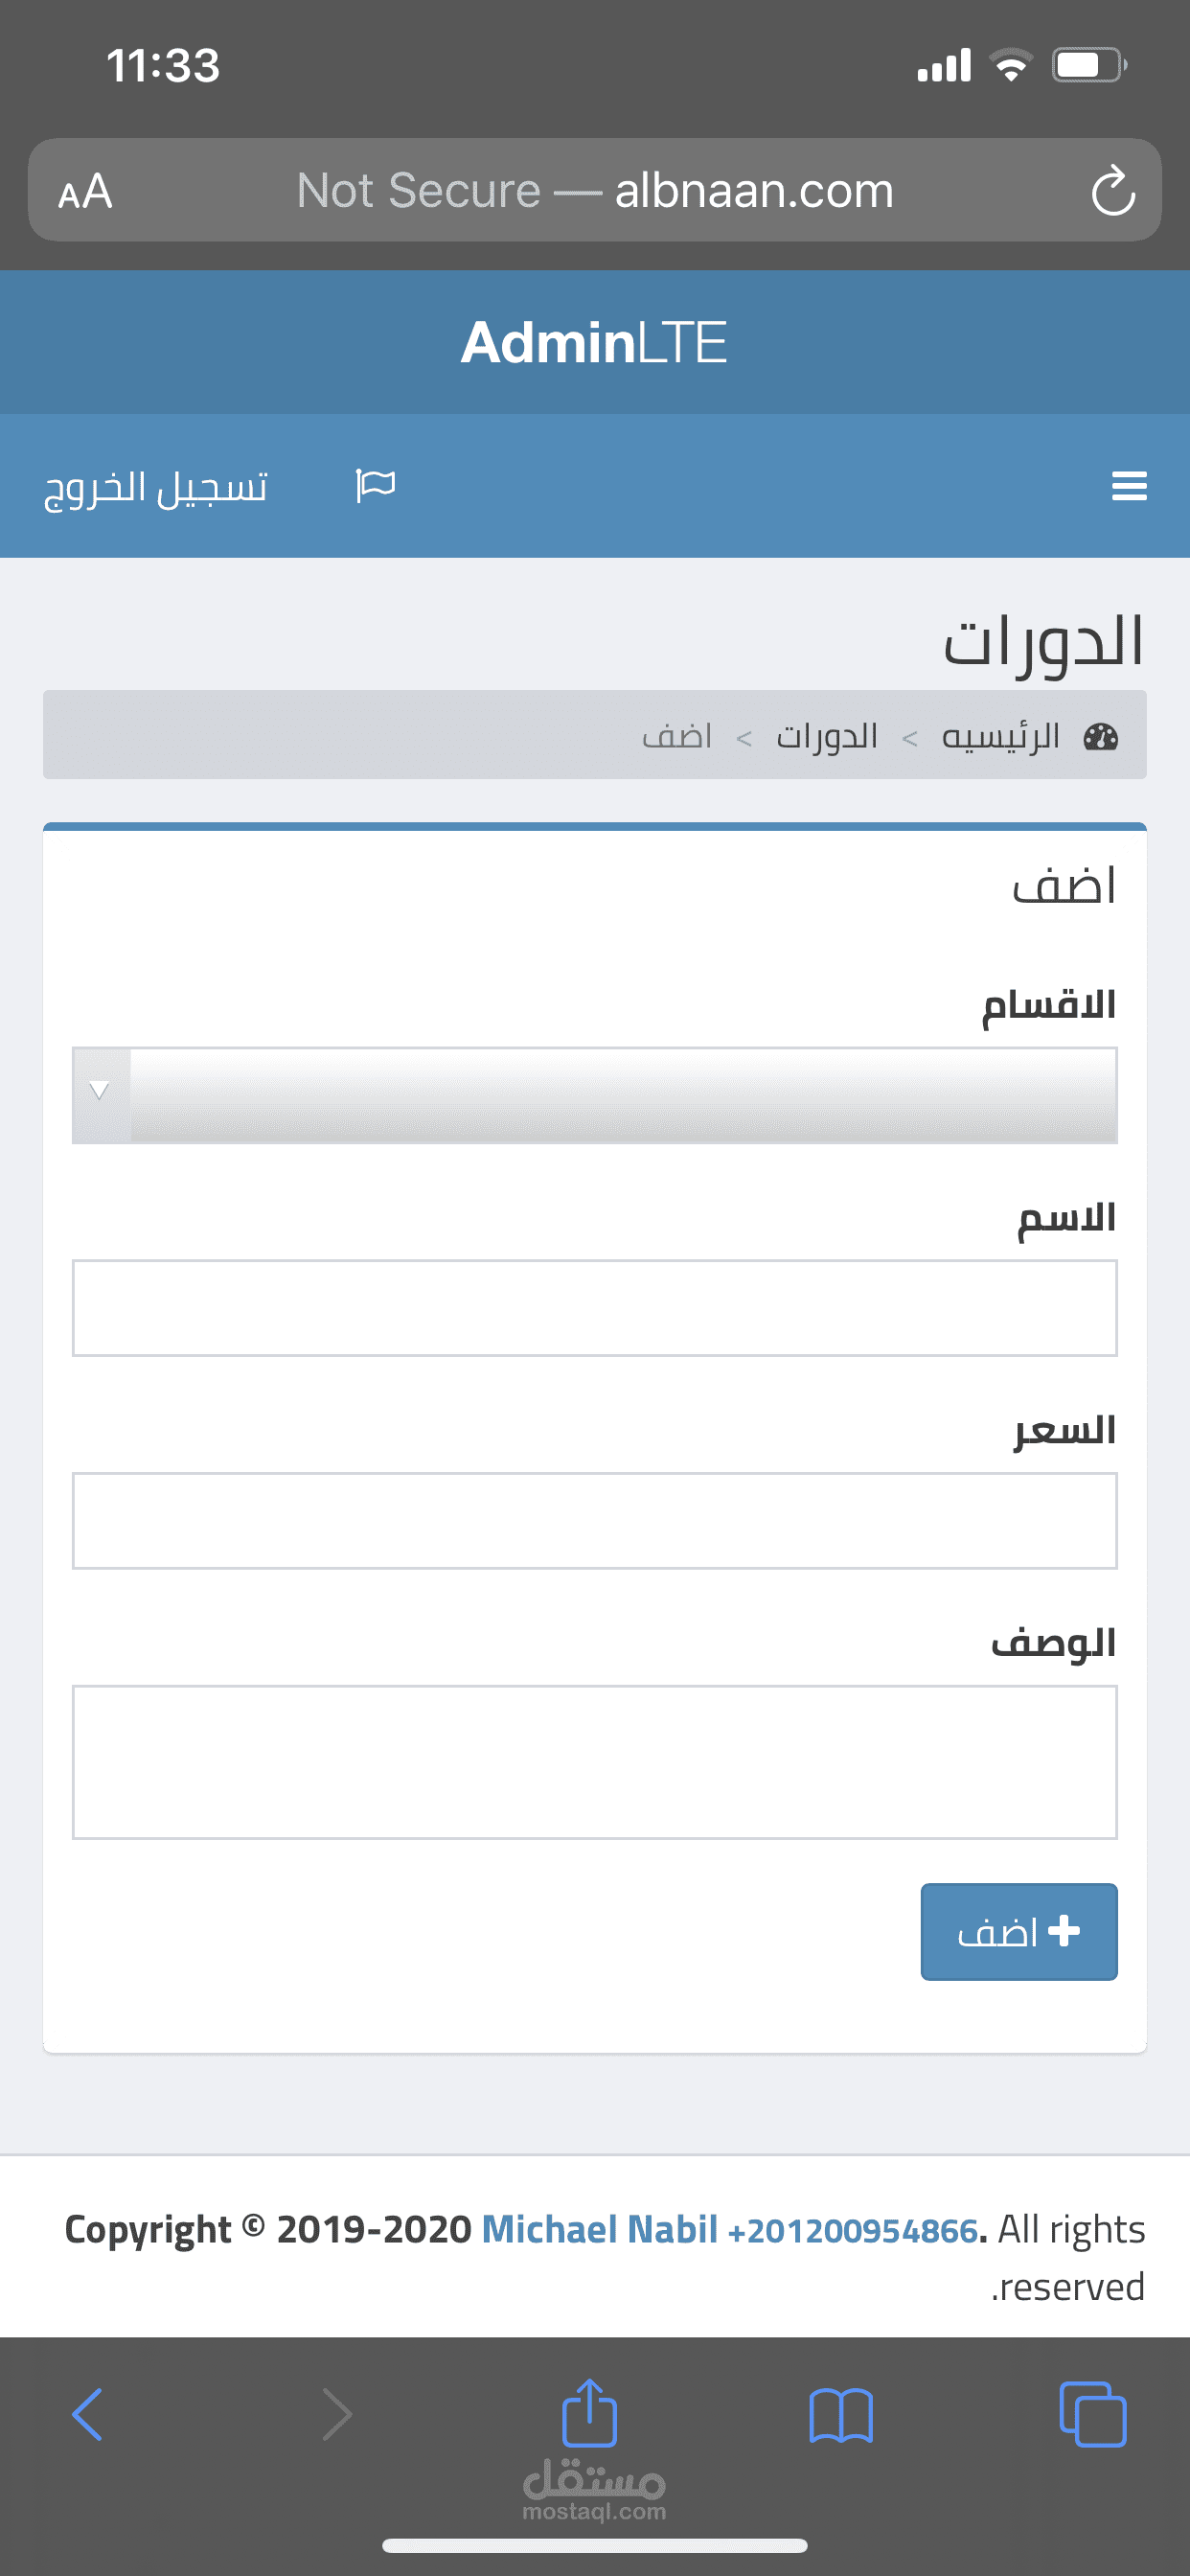Click the dashboard icon in breadcrumb
This screenshot has height=2576, width=1190.
(1101, 737)
